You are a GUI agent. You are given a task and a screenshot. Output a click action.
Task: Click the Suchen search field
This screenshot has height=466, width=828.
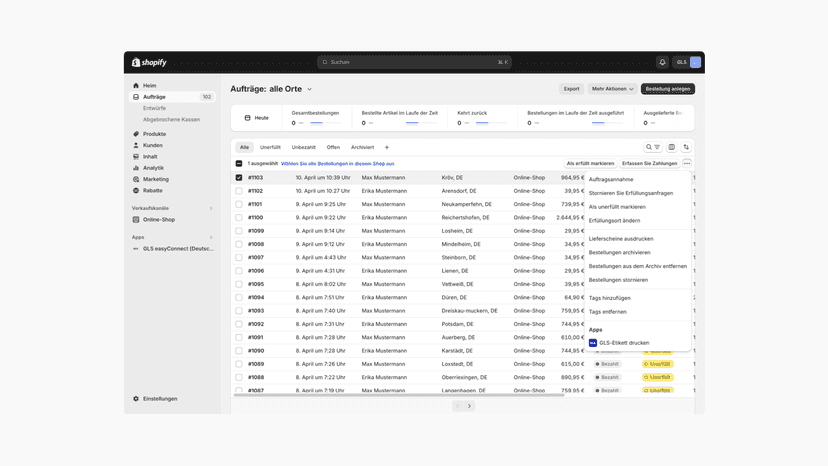(x=414, y=62)
